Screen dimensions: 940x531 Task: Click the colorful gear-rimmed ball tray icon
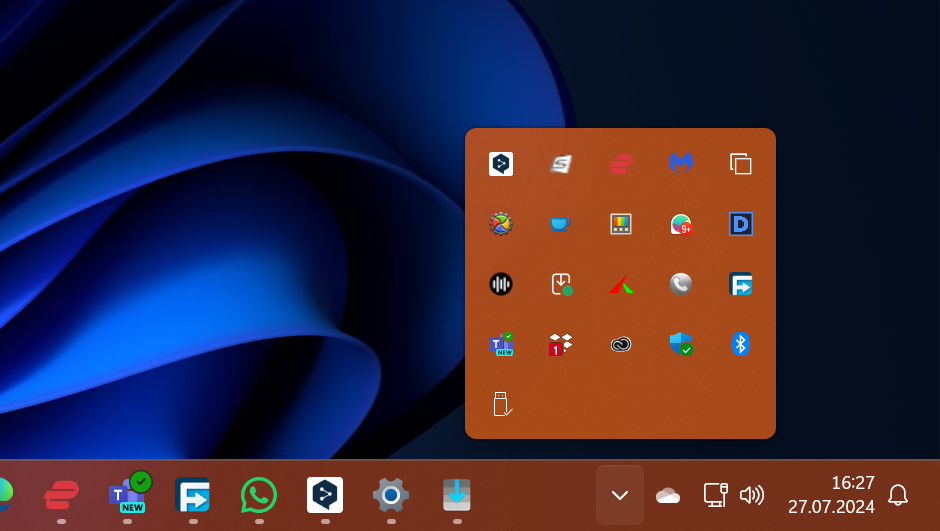(501, 224)
